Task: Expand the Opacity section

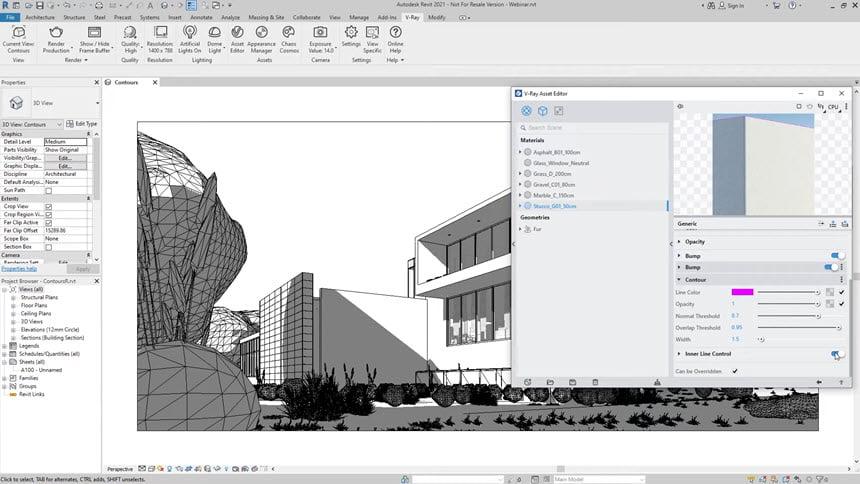Action: [679, 241]
